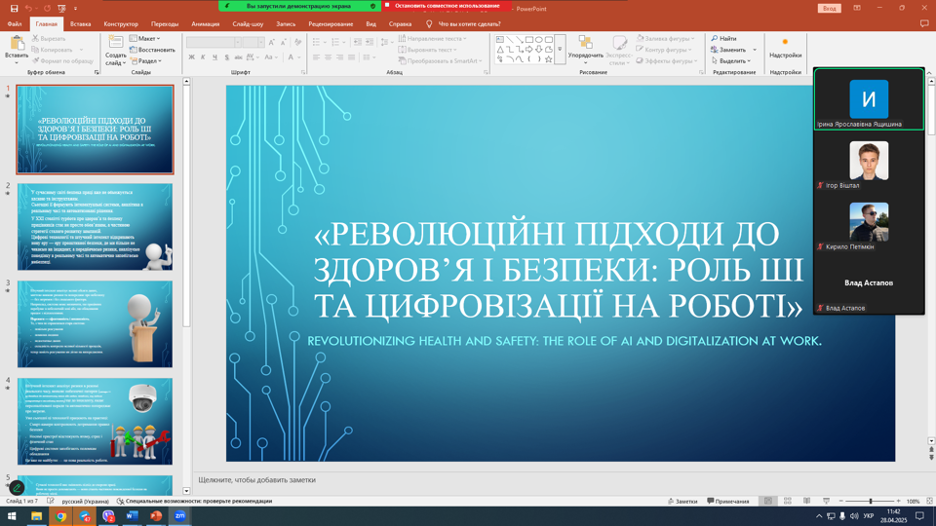Click the Save icon in quick access toolbar

tap(14, 8)
